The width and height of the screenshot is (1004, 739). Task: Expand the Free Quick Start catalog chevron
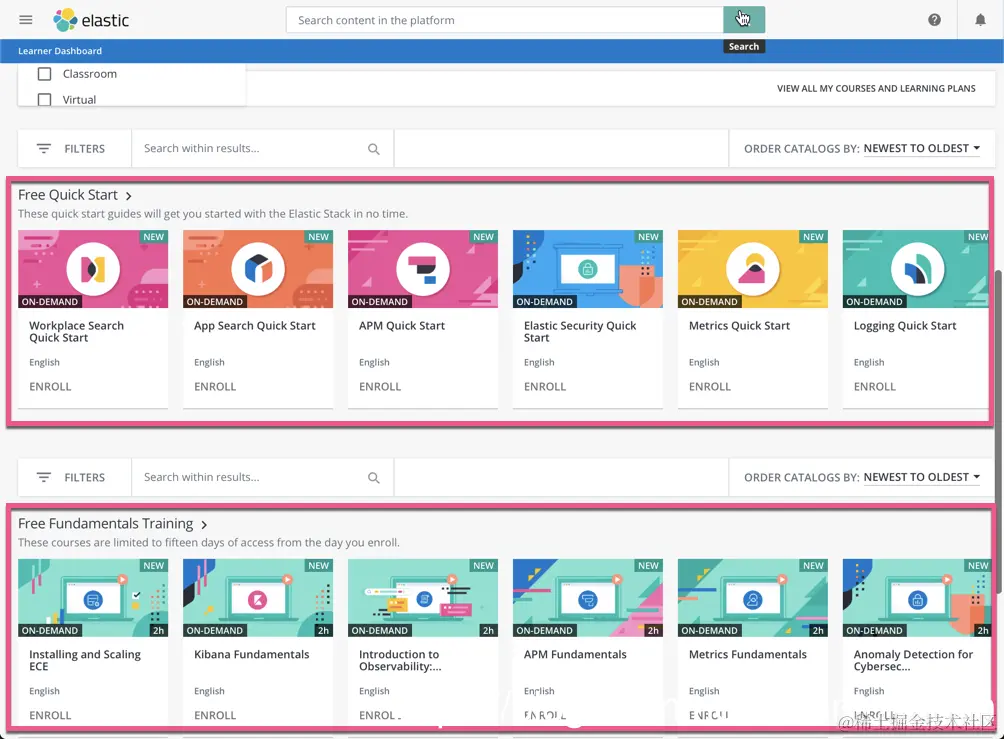(x=128, y=196)
